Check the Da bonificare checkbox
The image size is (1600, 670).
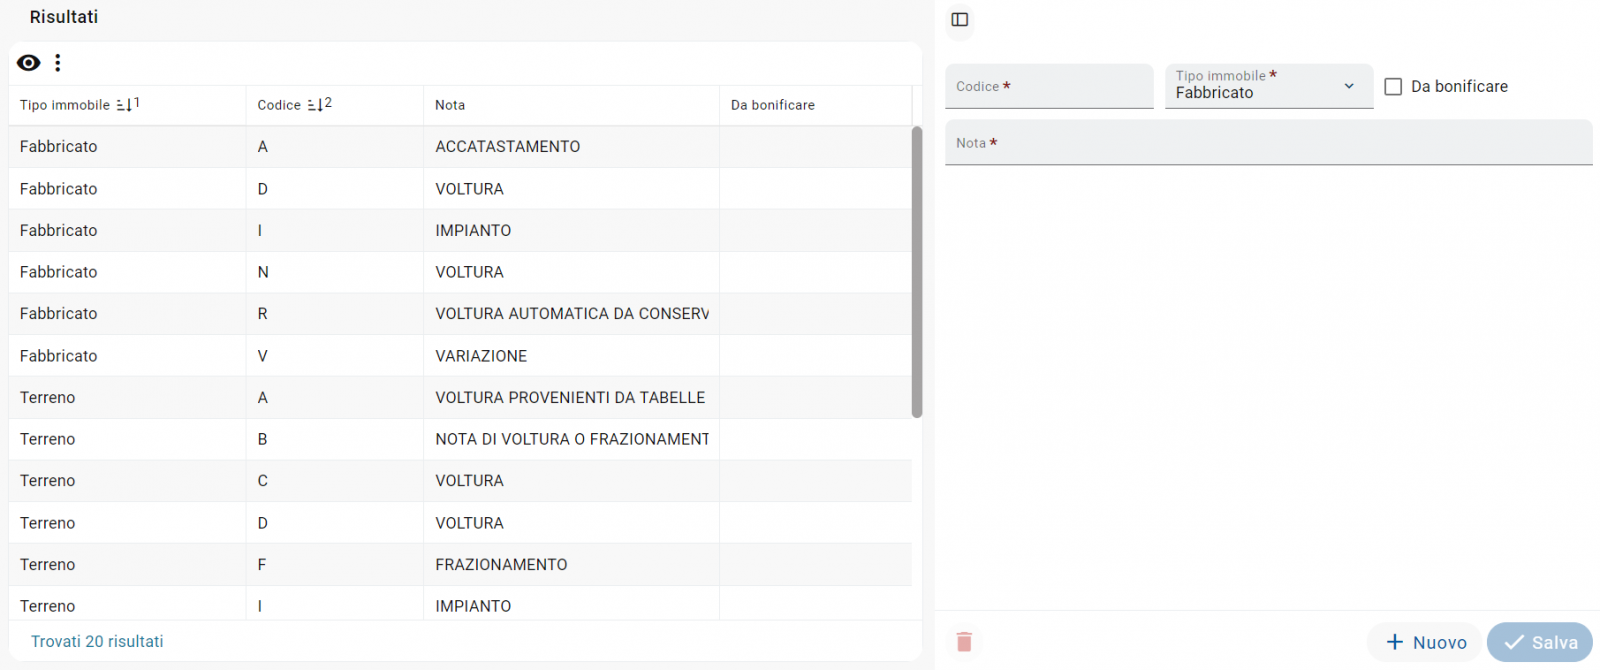[1393, 87]
